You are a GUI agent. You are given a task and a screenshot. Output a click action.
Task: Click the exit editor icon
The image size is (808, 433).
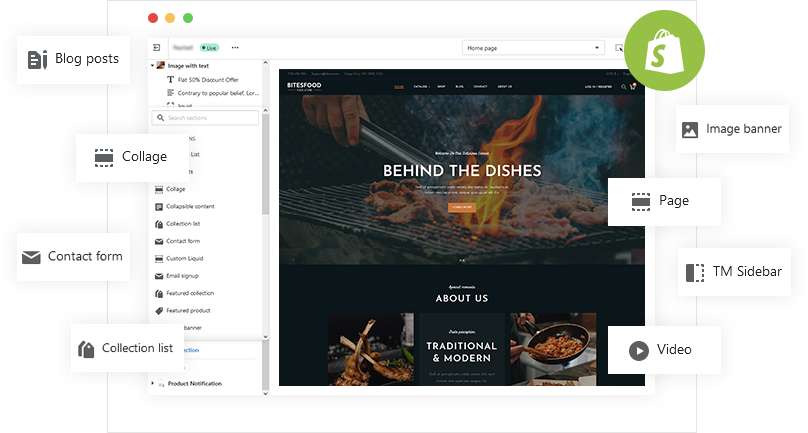[x=157, y=47]
